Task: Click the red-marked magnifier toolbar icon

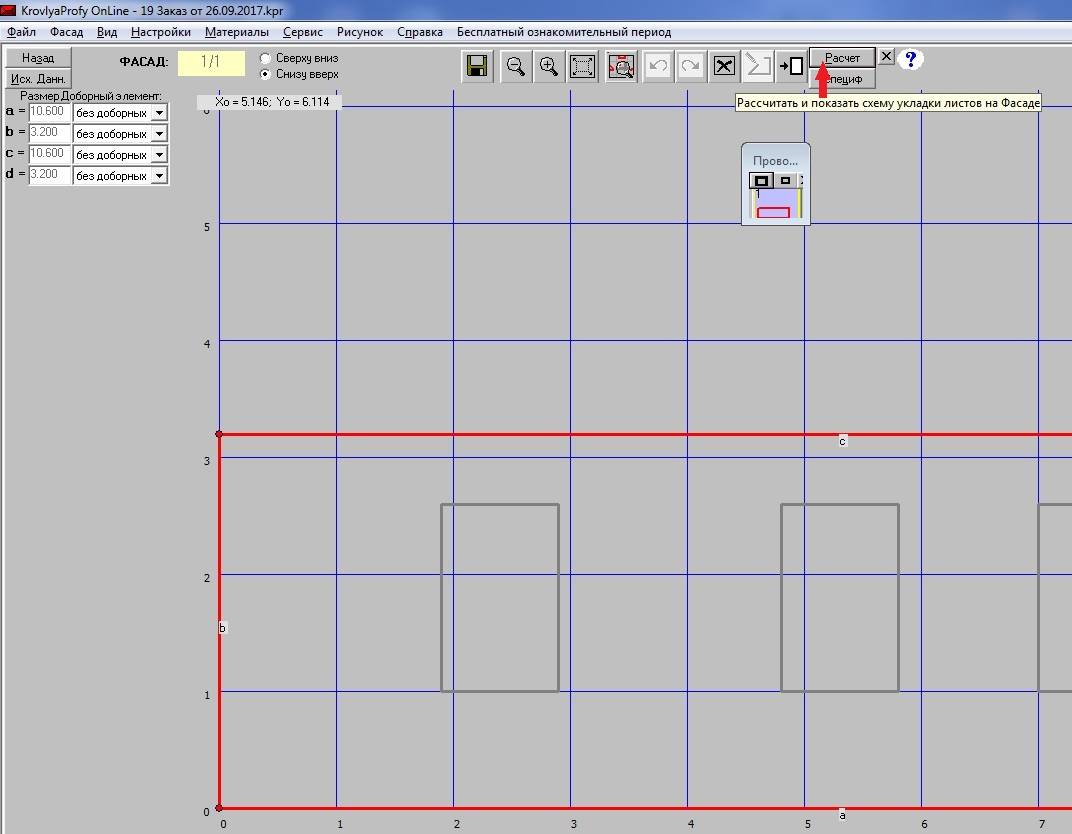Action: click(621, 66)
